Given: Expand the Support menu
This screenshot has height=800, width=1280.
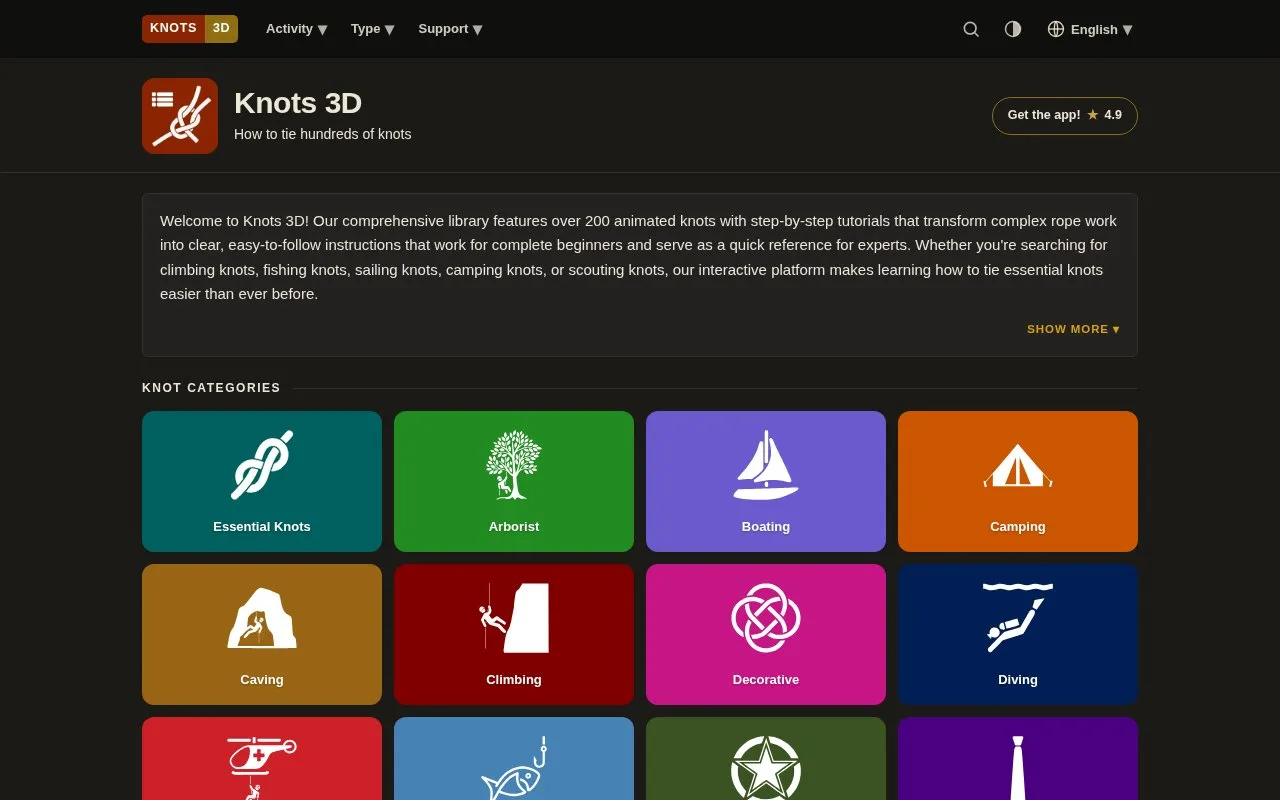Looking at the screenshot, I should [x=451, y=29].
